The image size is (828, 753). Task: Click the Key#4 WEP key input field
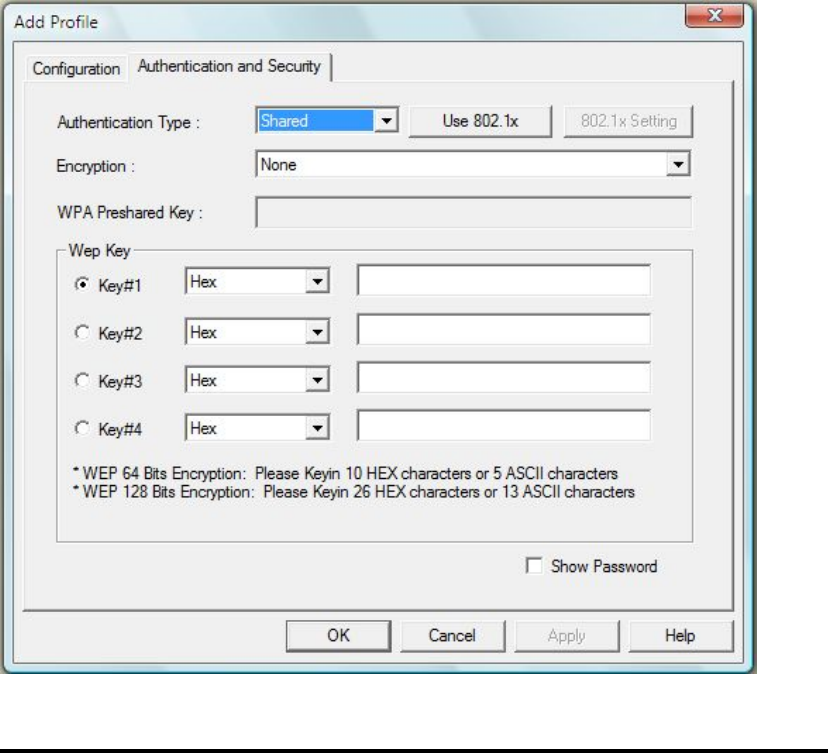point(504,426)
